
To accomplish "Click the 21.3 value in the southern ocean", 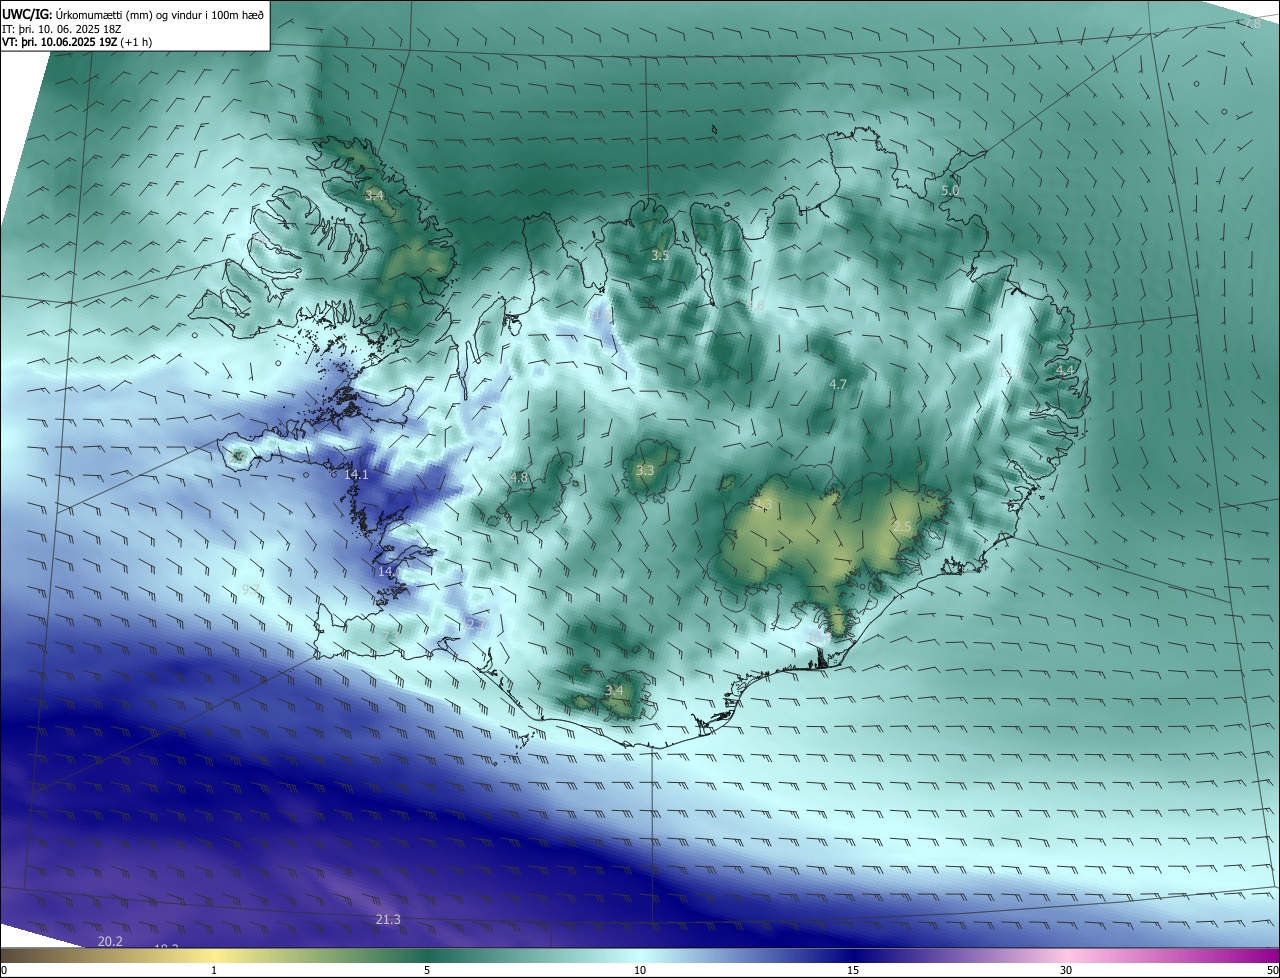I will (388, 920).
